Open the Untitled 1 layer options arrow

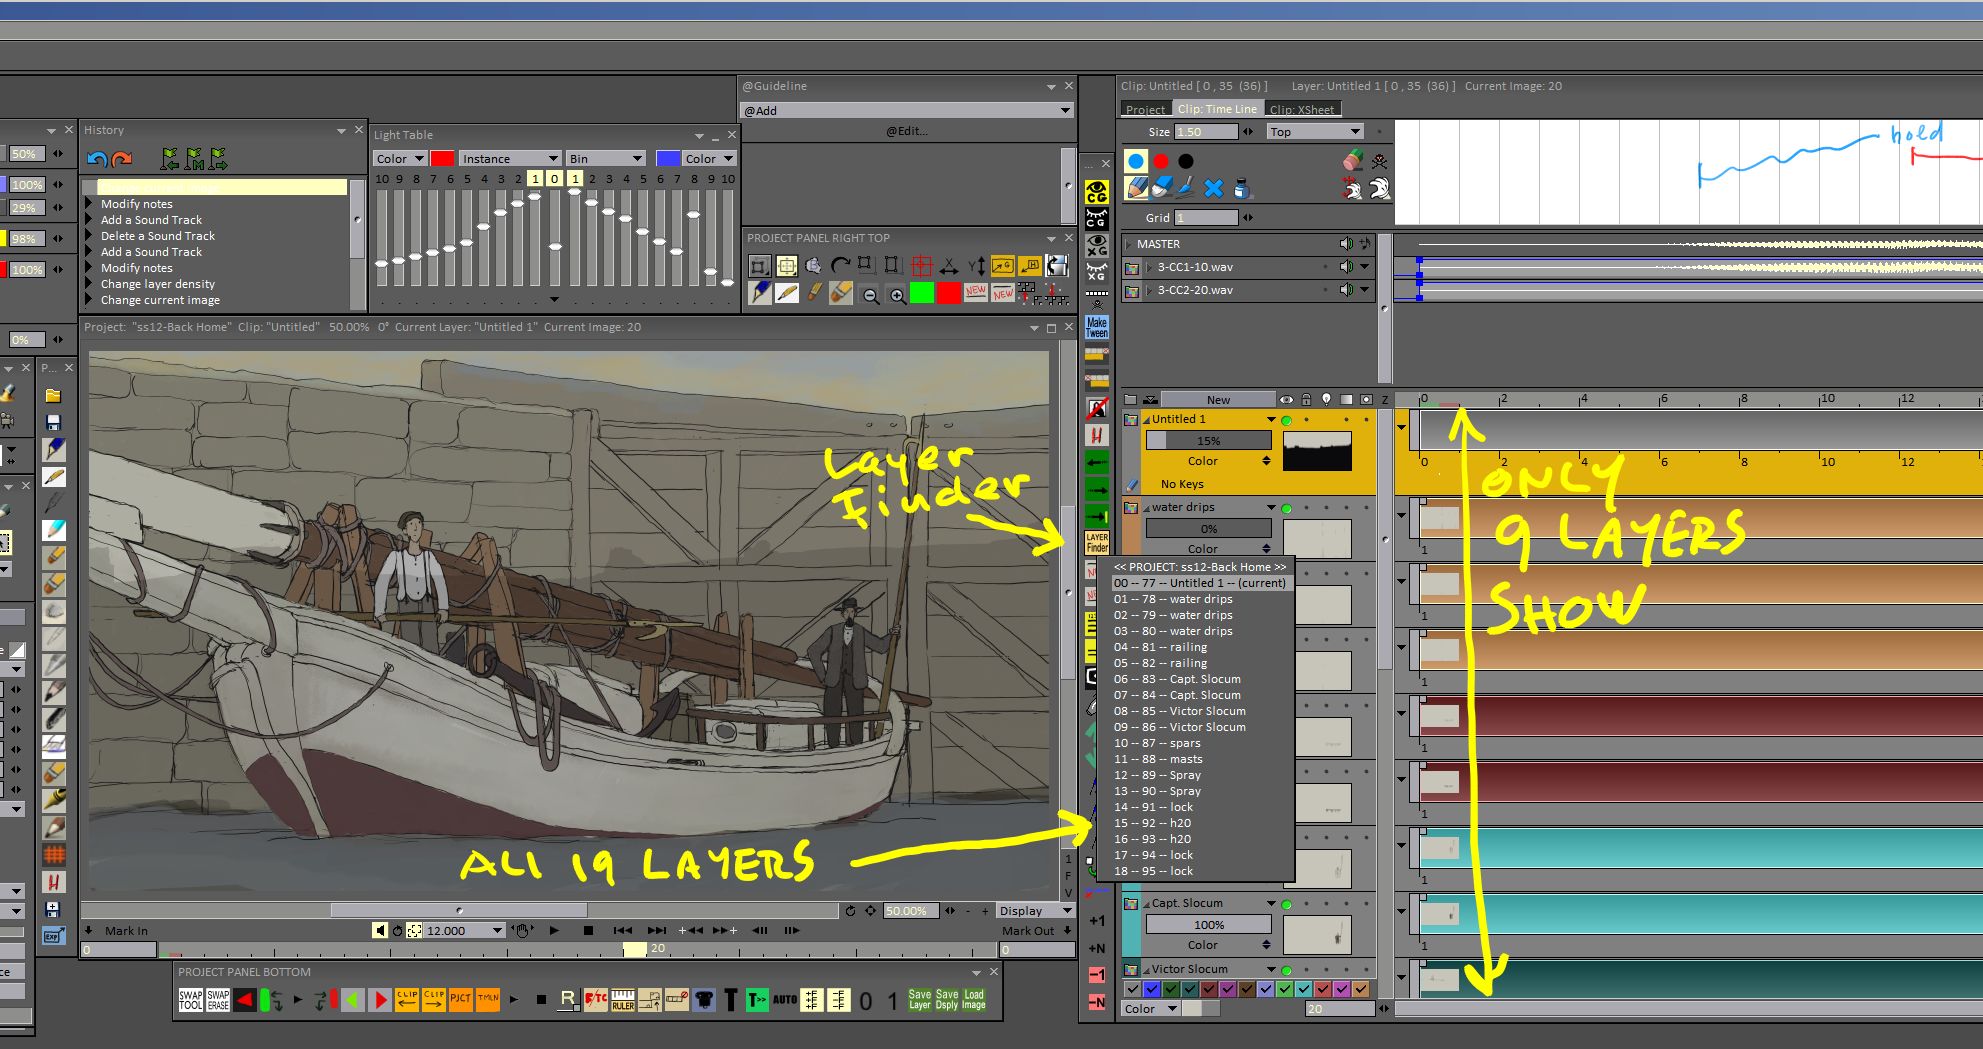[1271, 420]
